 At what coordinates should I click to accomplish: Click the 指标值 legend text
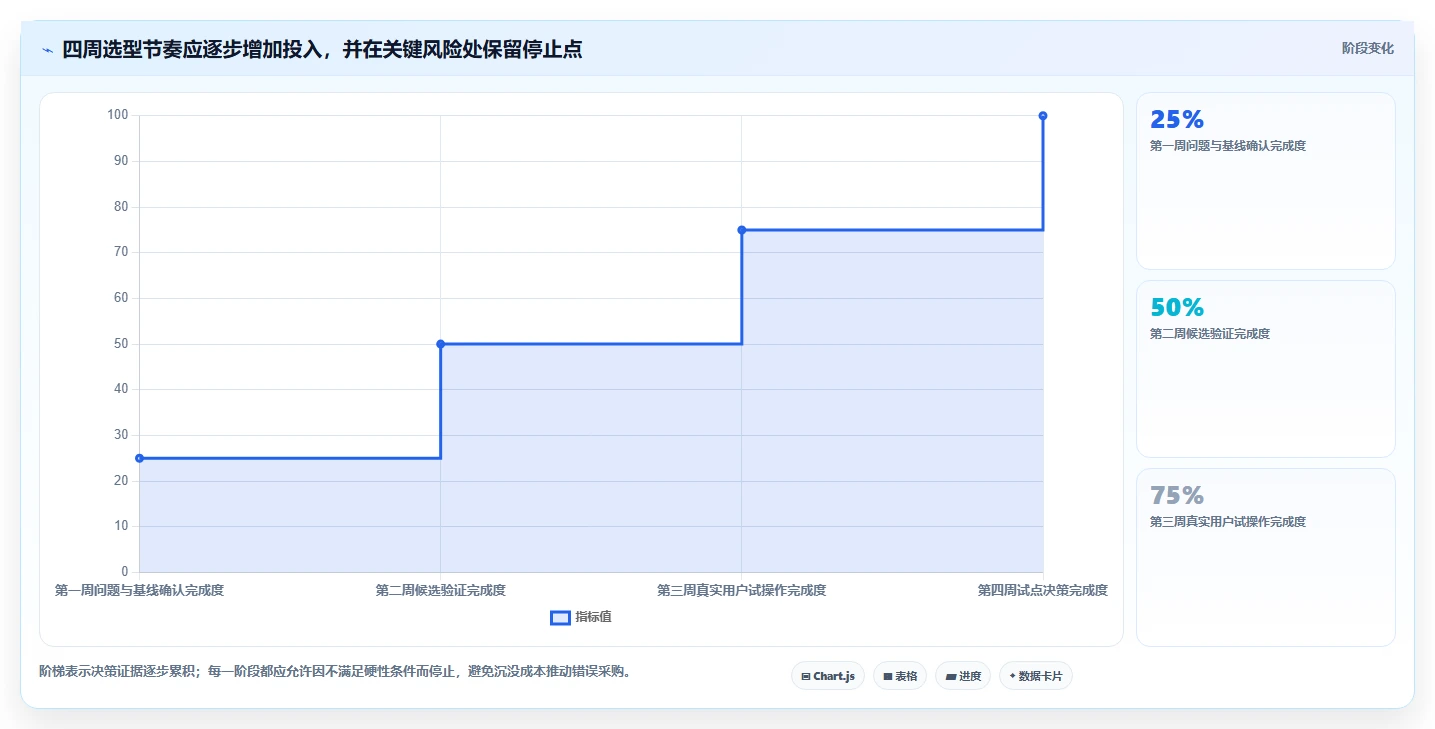(593, 618)
